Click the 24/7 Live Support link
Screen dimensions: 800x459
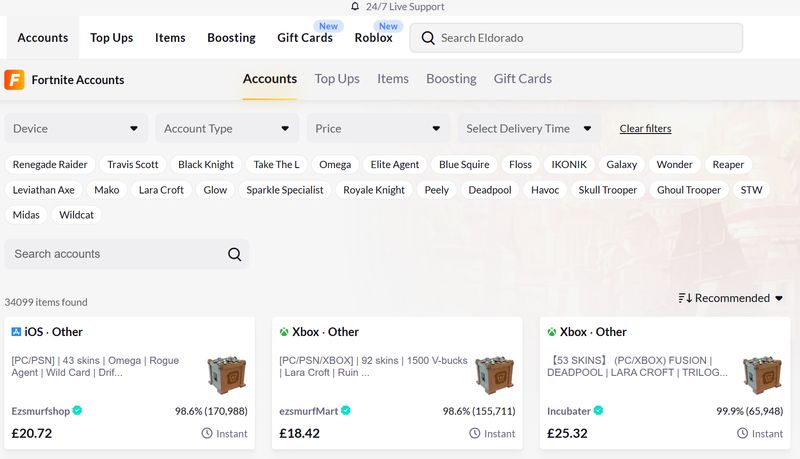click(x=405, y=7)
